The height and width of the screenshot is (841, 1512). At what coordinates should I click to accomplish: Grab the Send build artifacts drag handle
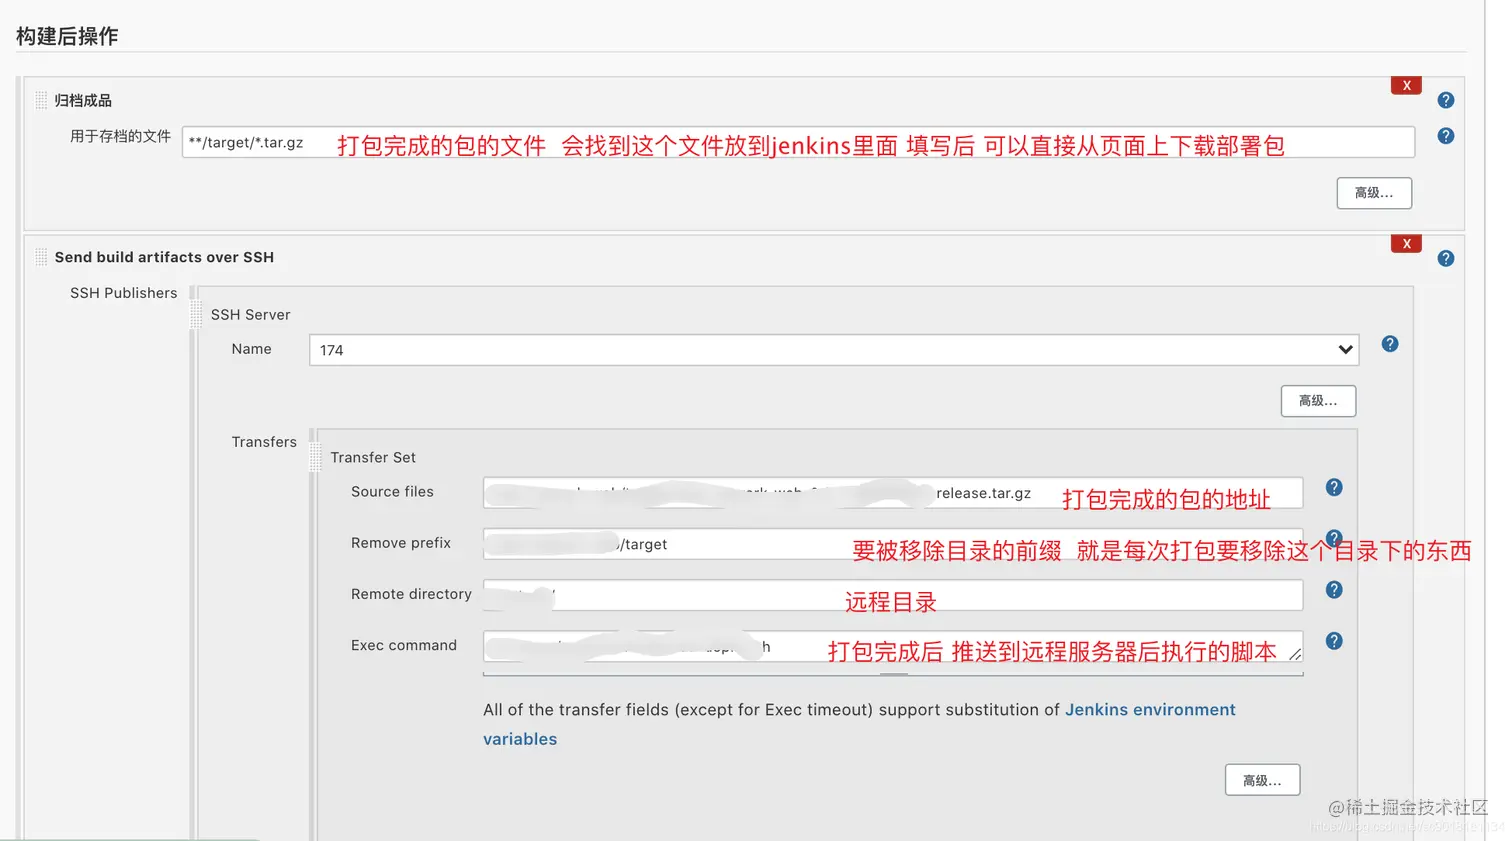pos(41,257)
